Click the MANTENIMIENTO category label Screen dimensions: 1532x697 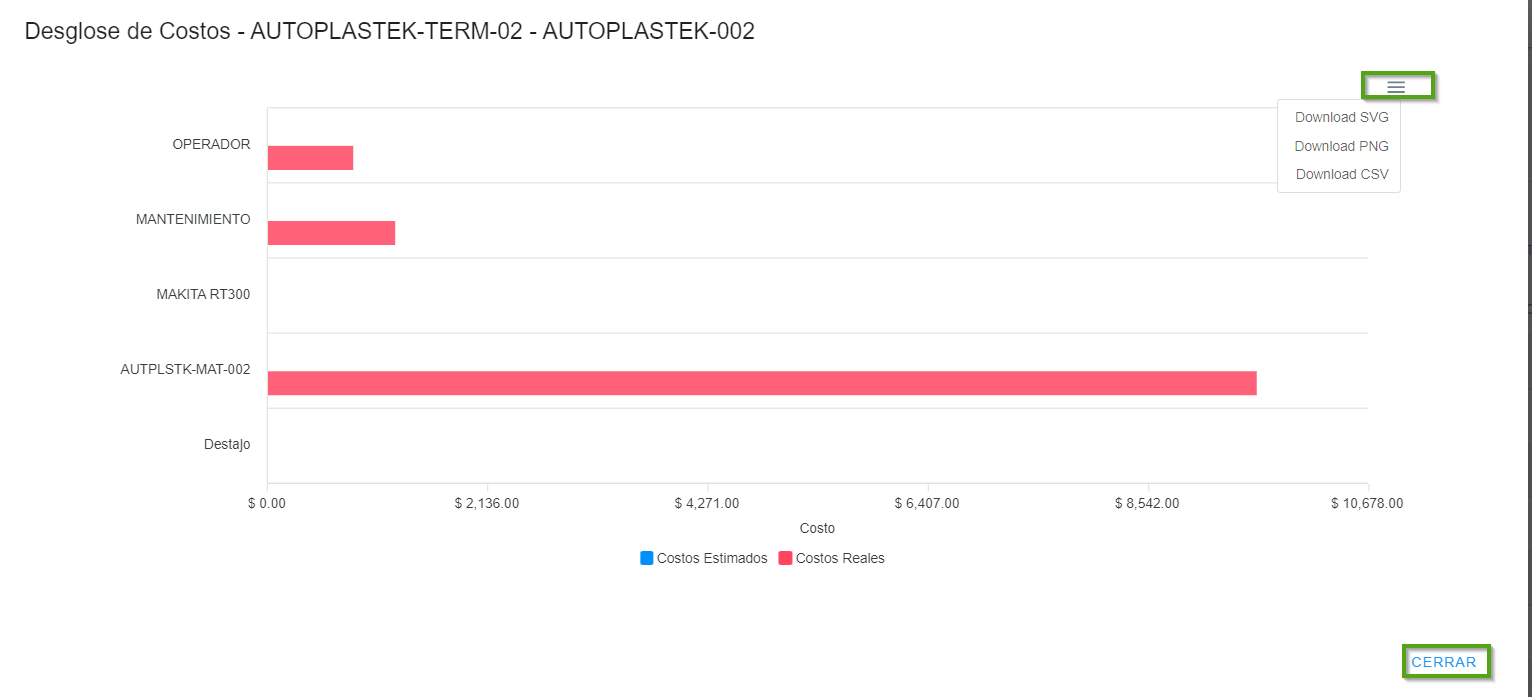193,219
